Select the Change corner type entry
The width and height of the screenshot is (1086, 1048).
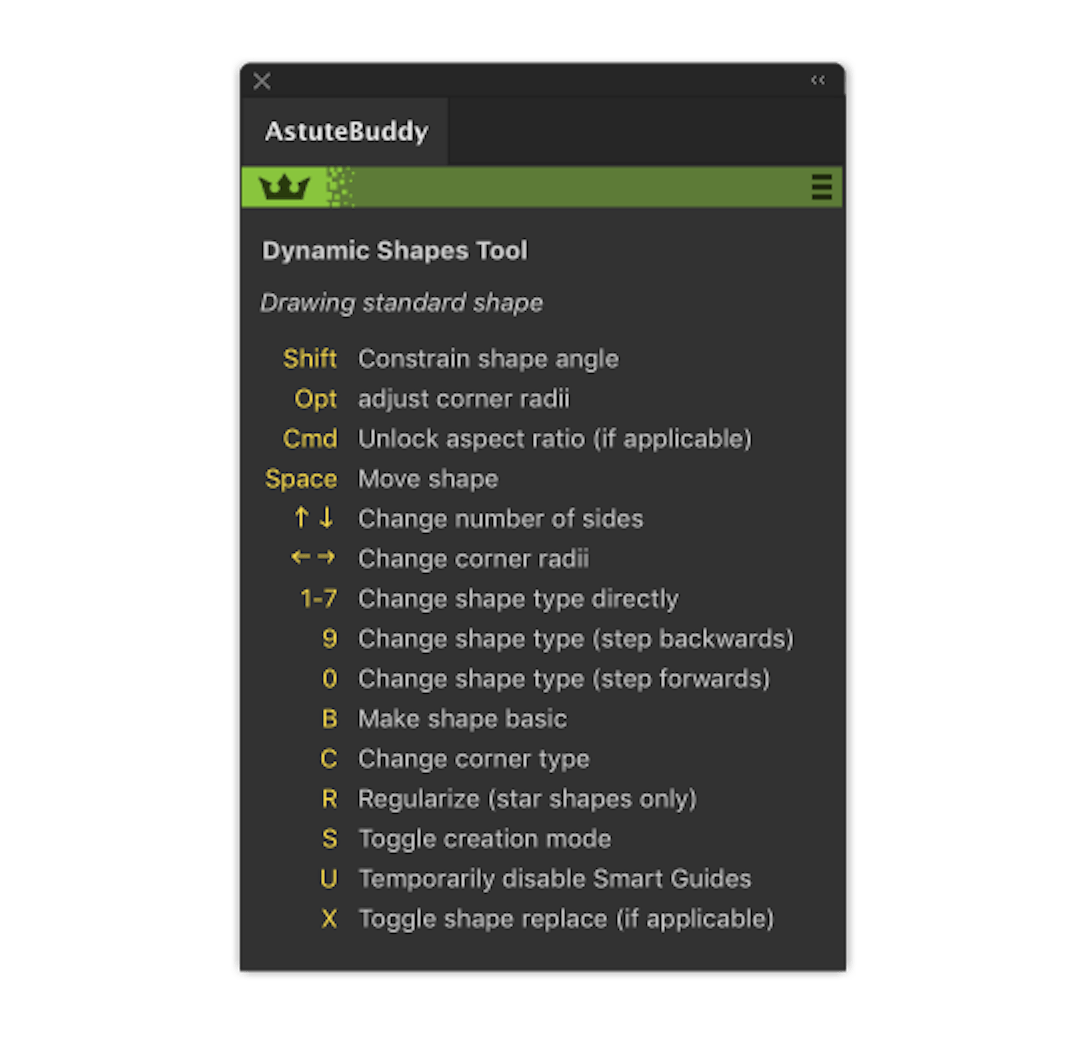click(x=473, y=758)
